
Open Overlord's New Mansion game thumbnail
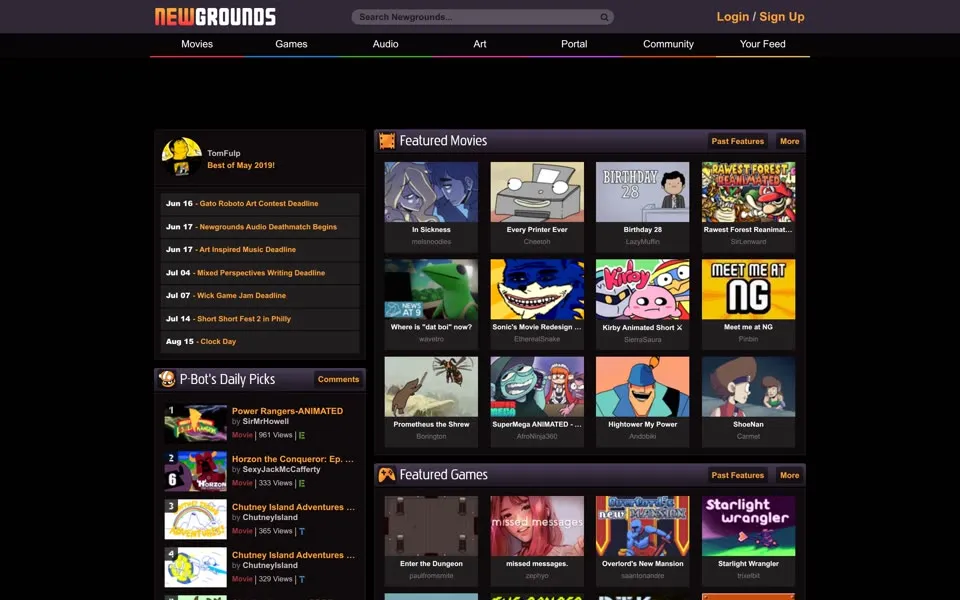tap(642, 526)
